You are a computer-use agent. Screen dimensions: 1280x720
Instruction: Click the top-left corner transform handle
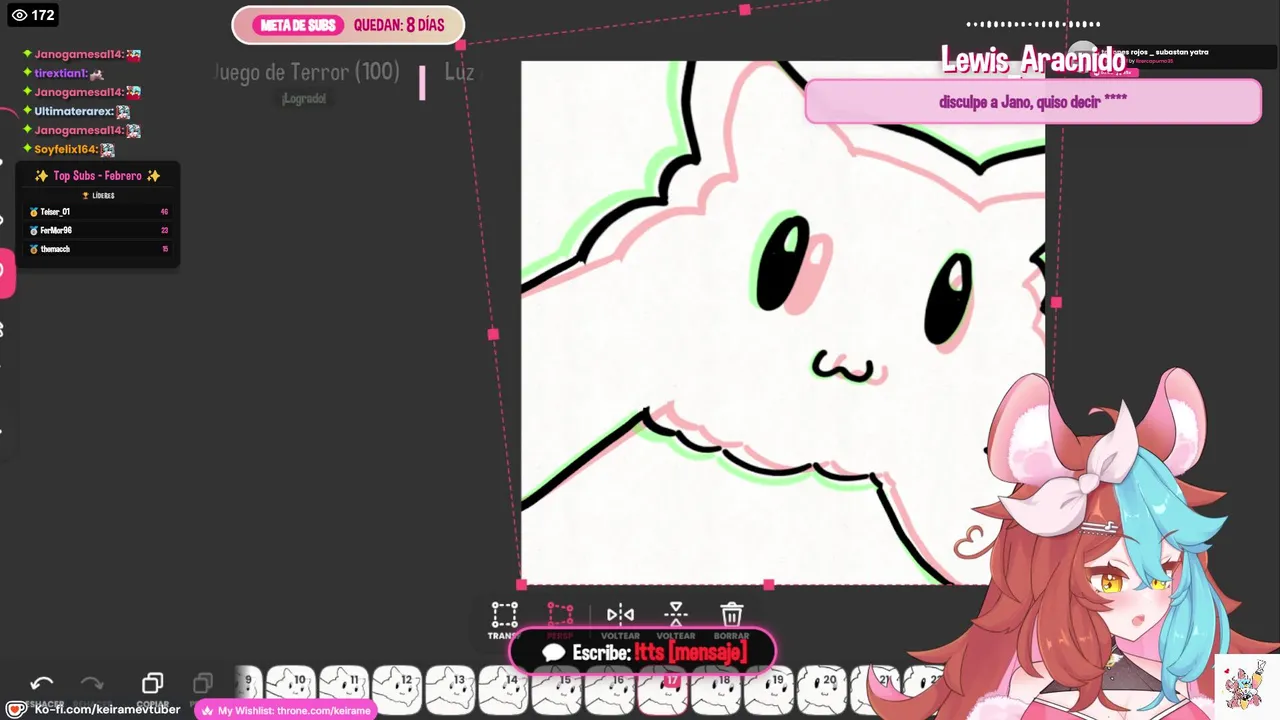click(x=460, y=45)
